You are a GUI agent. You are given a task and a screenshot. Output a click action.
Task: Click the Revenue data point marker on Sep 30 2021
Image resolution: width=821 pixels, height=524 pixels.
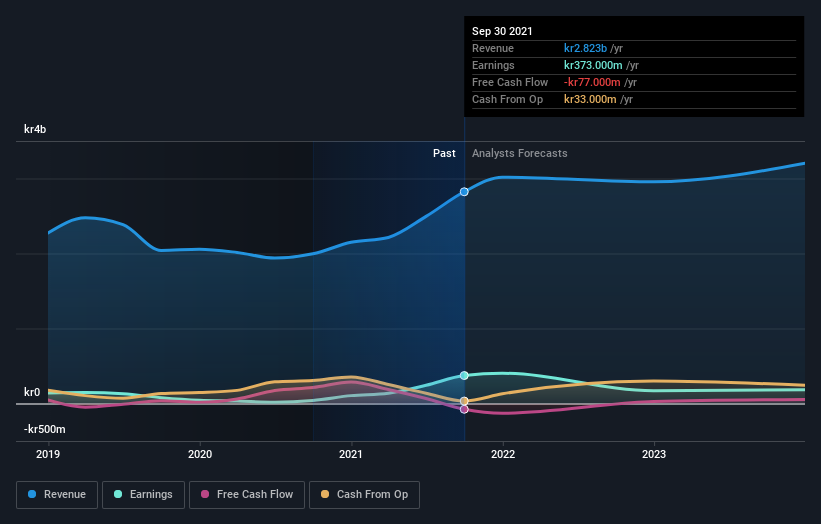tap(464, 192)
